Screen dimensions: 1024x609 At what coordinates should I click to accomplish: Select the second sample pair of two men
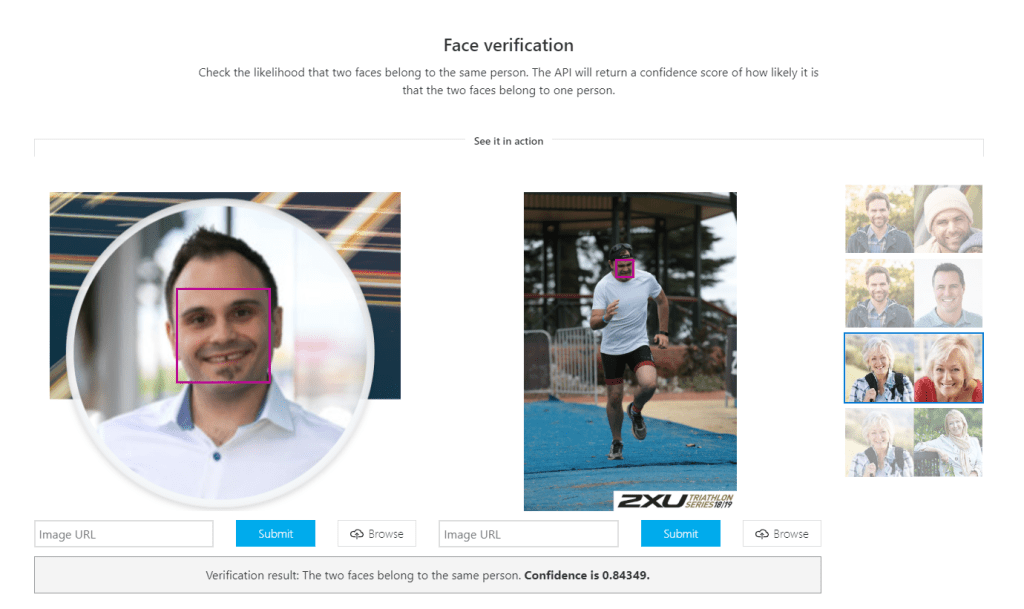[914, 293]
